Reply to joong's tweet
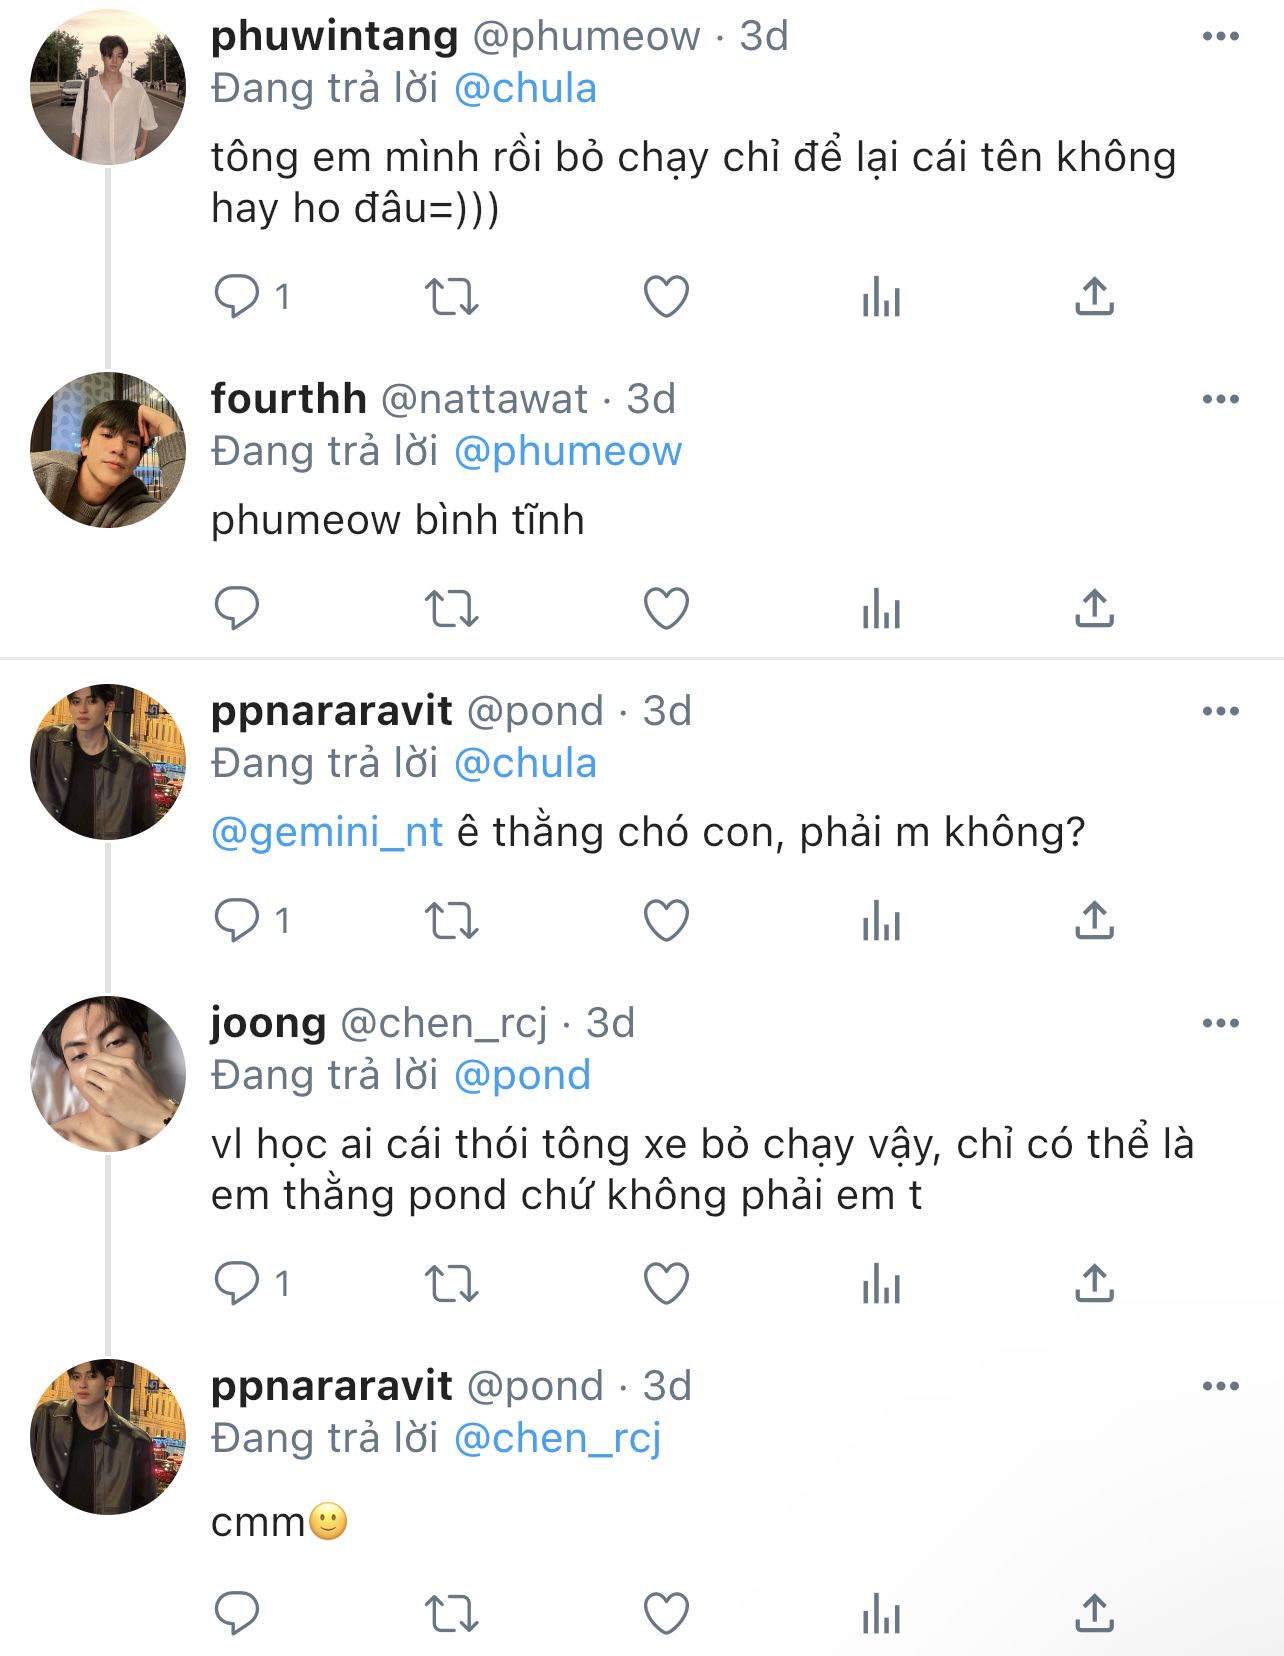 tap(237, 1284)
